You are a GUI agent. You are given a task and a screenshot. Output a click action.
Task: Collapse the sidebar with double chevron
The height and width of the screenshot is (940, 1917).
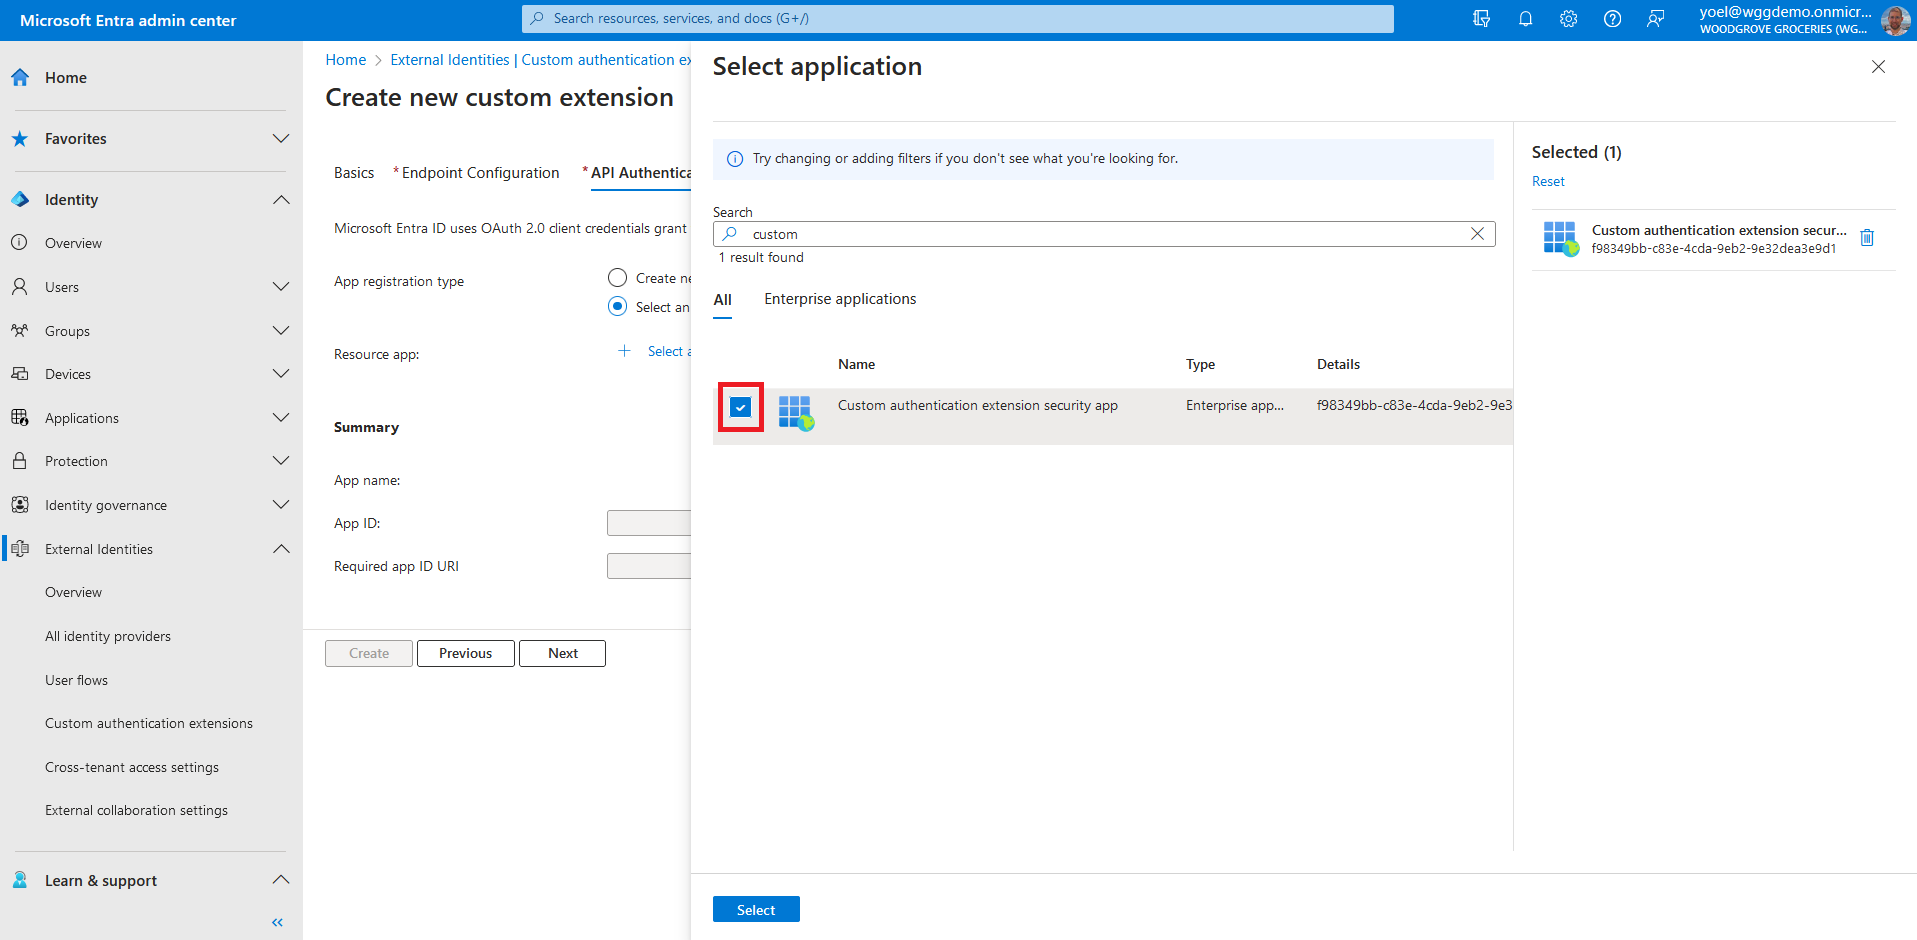[x=277, y=922]
